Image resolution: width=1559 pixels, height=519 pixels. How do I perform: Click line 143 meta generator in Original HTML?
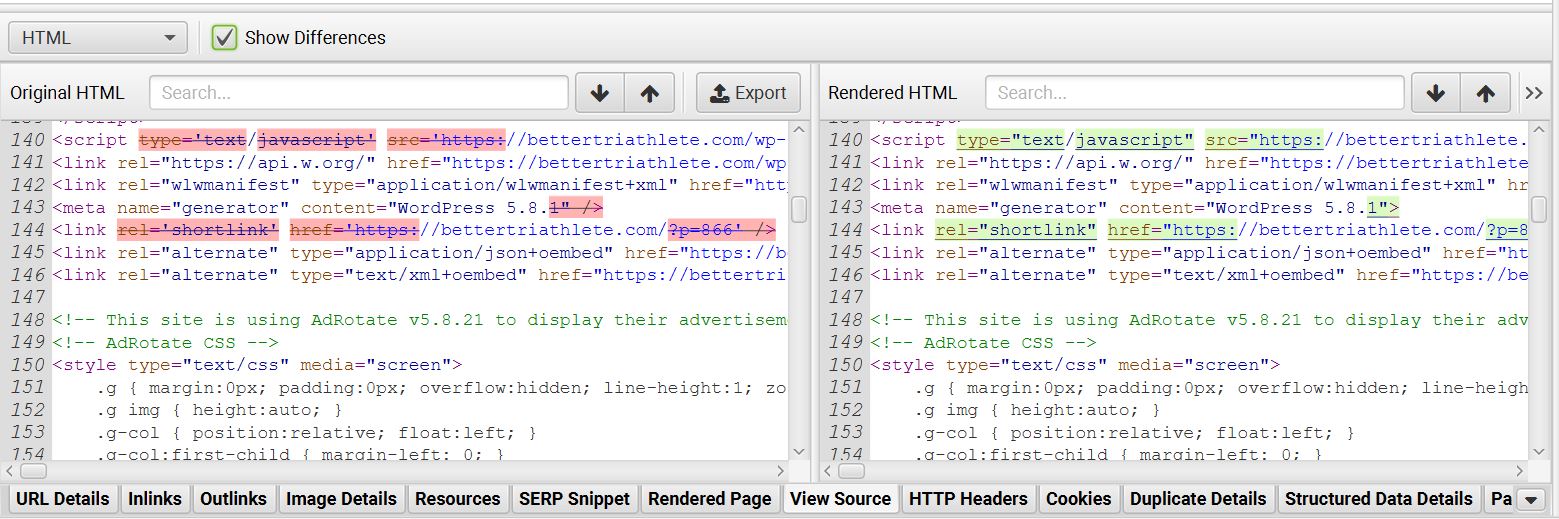328,208
